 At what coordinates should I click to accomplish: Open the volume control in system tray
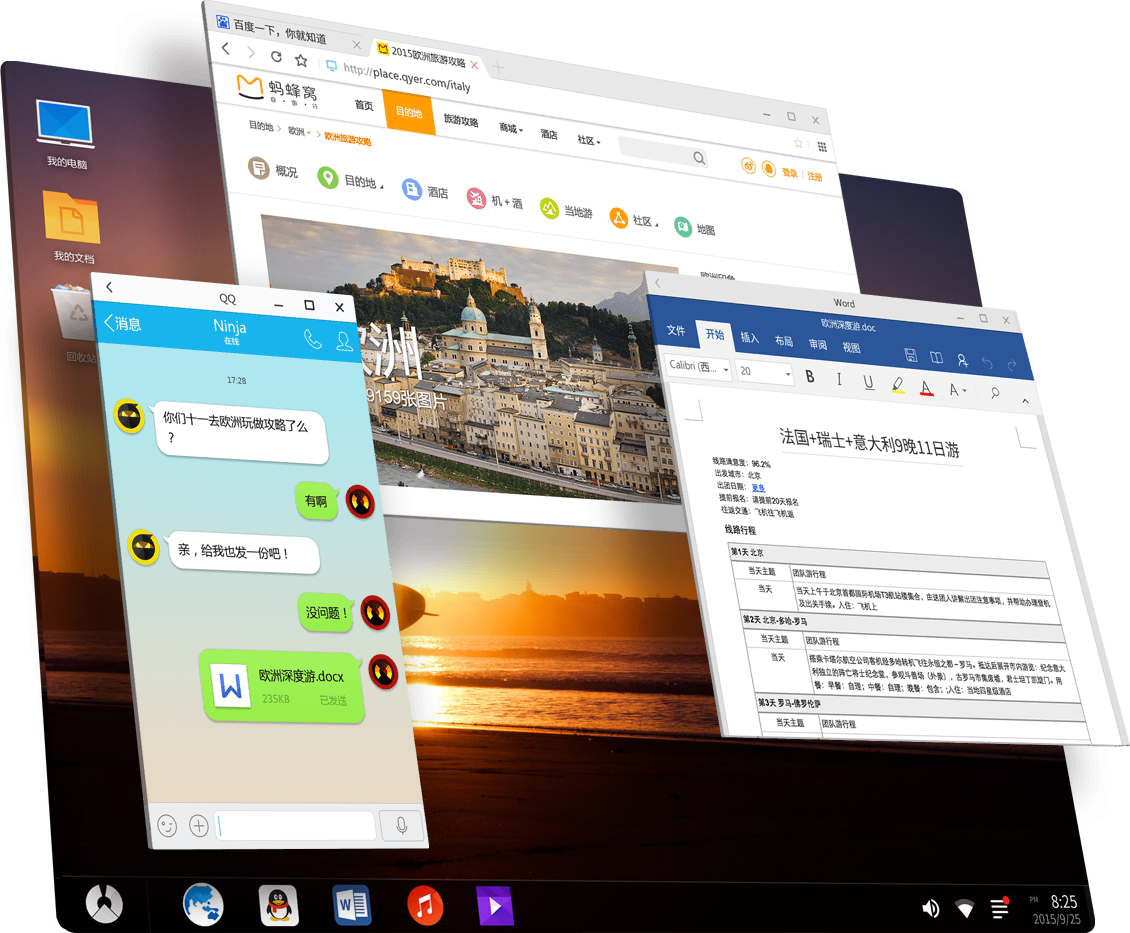point(930,909)
